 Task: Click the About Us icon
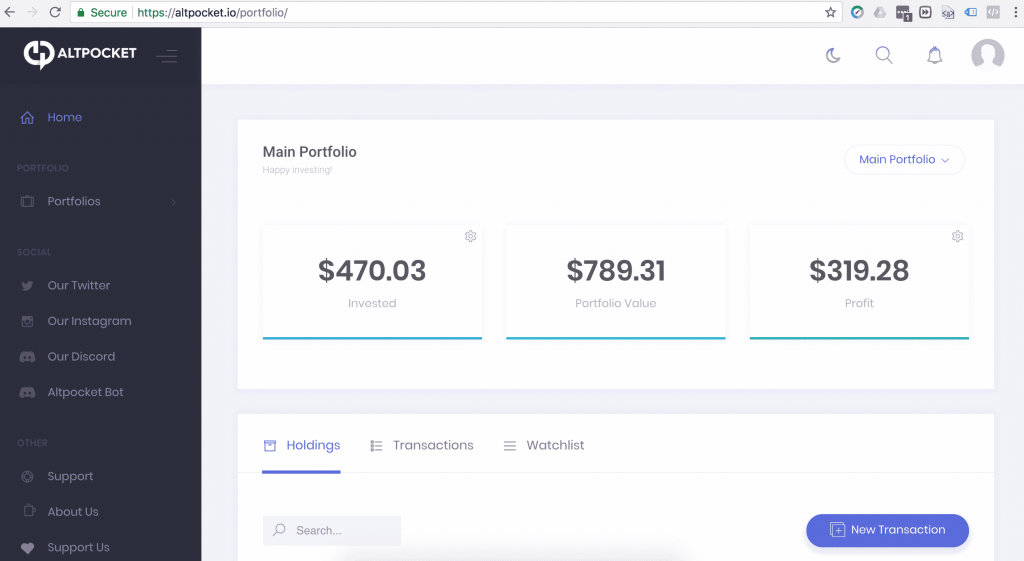pyautogui.click(x=29, y=510)
